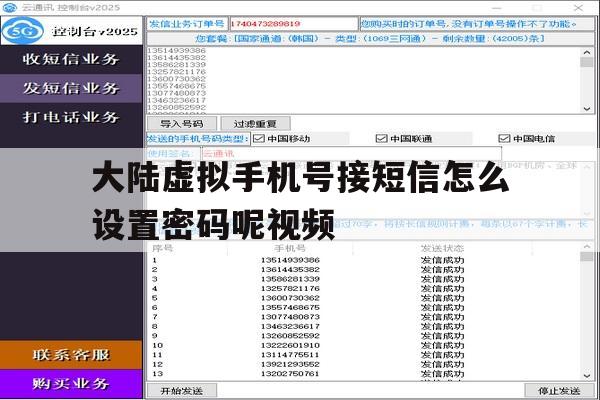
Task: Select table row with 13921293552
Action: click(364, 364)
